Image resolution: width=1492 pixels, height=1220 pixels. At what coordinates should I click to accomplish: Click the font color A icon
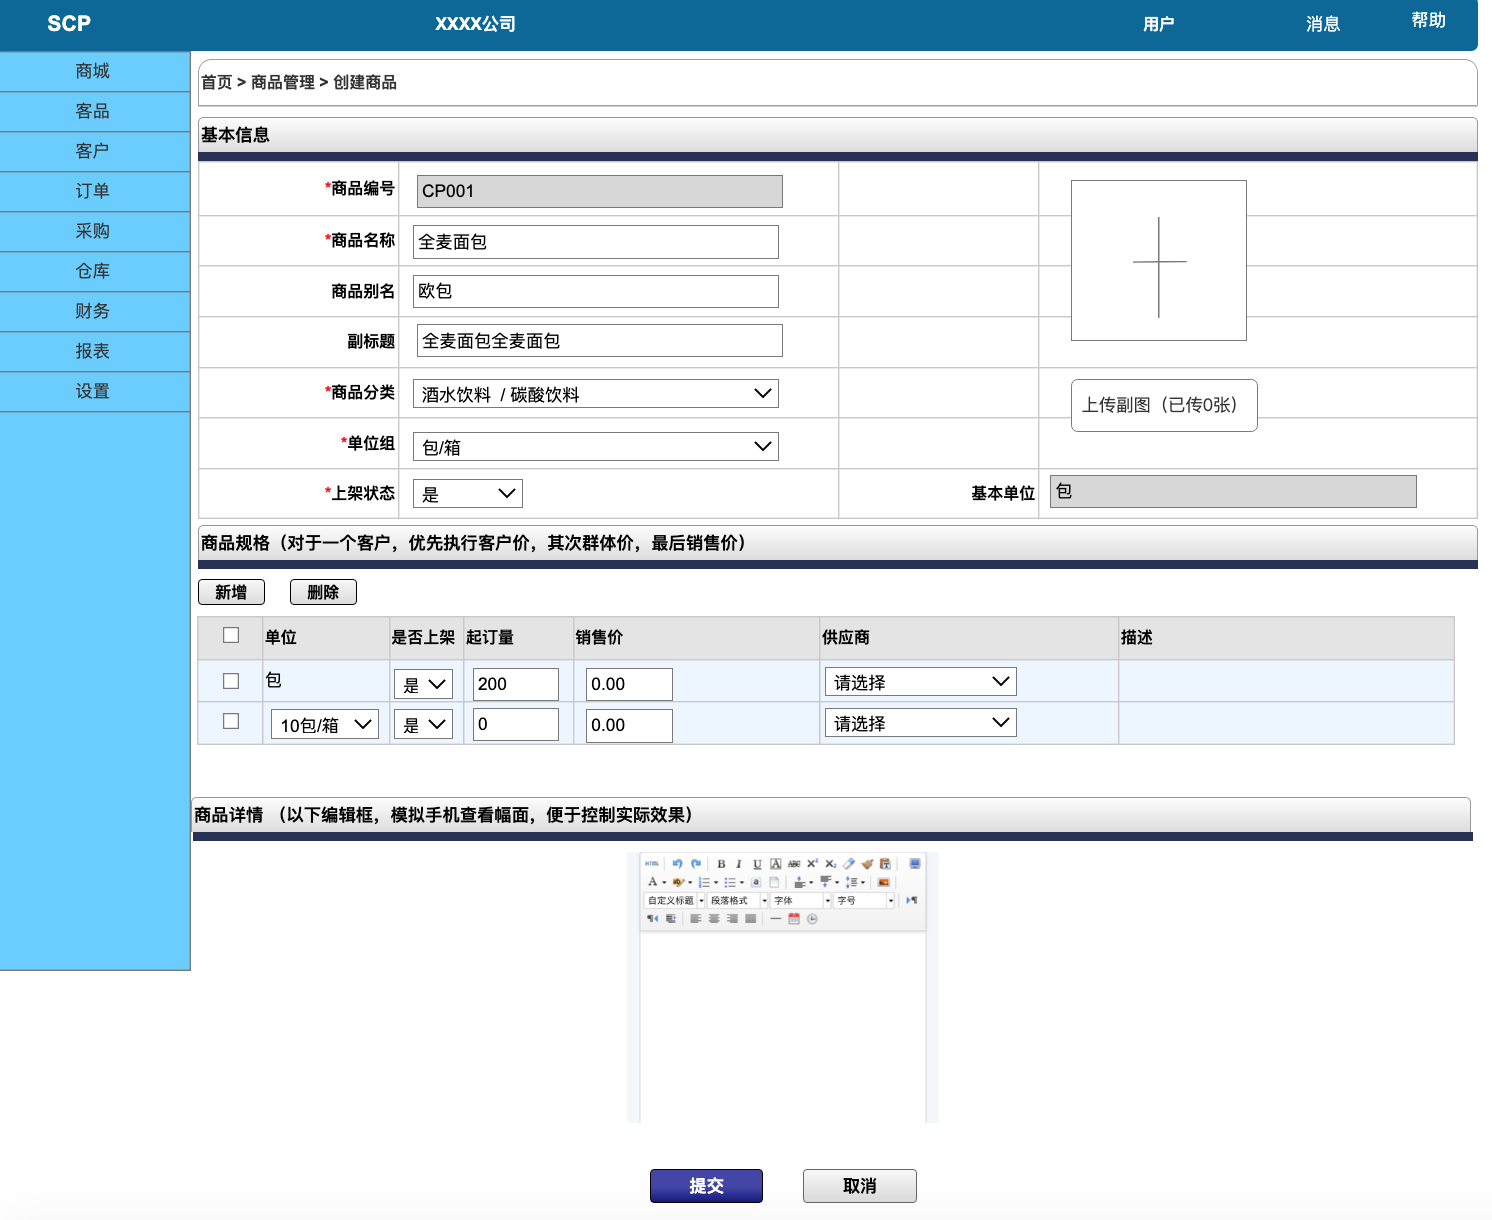(653, 882)
